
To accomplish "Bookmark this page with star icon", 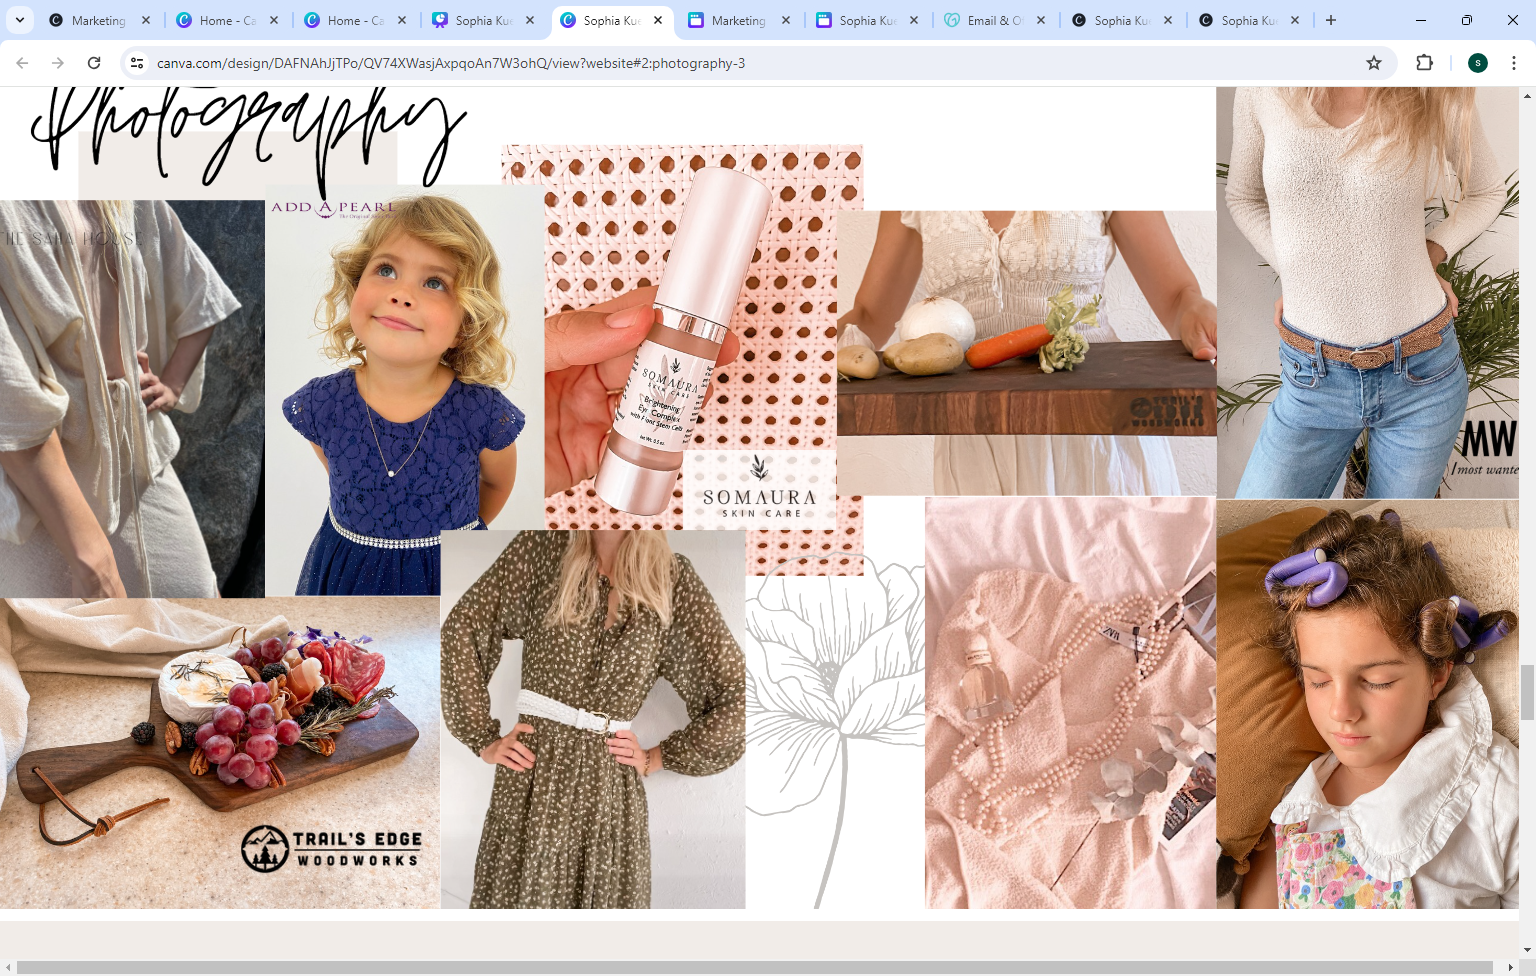I will [x=1374, y=63].
